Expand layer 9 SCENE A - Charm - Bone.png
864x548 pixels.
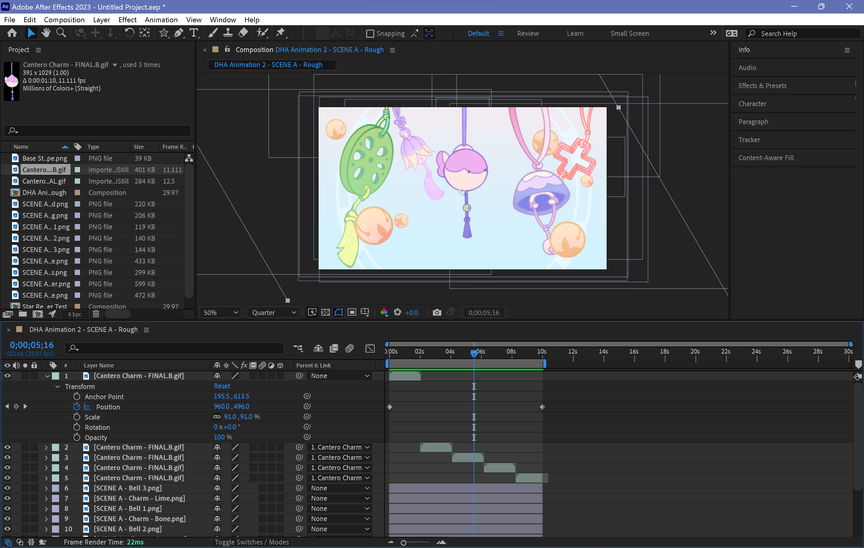(47, 519)
